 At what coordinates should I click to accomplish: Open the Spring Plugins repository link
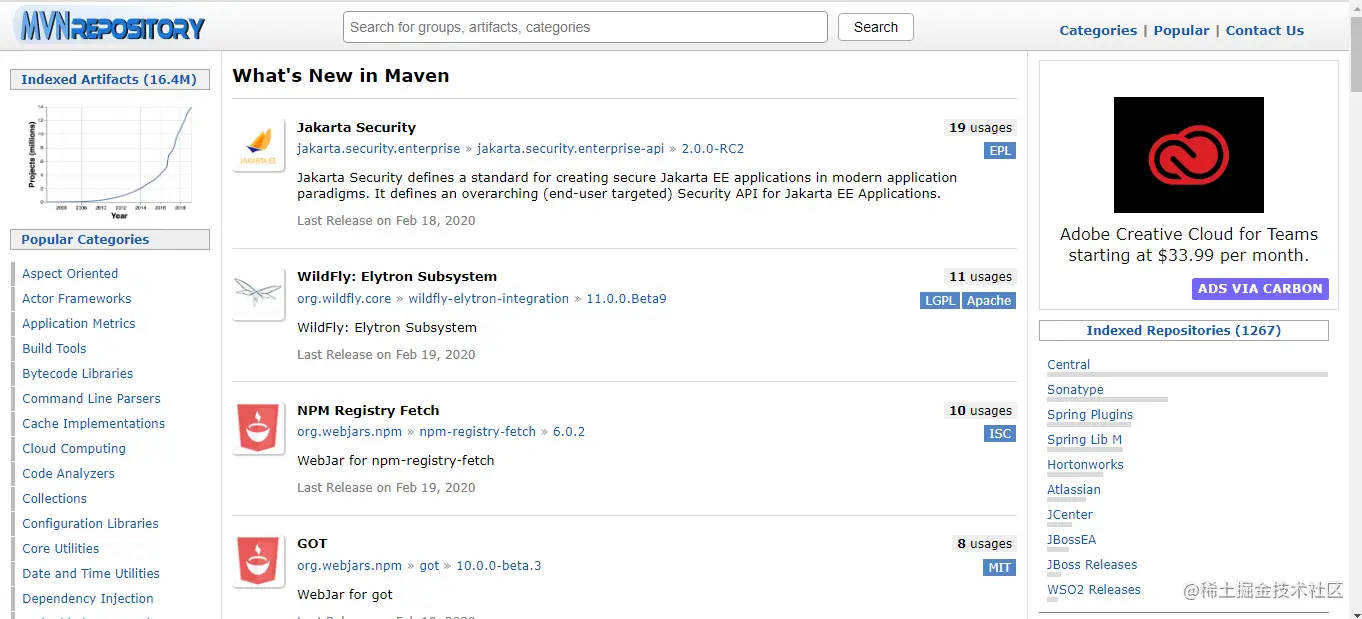click(1090, 414)
